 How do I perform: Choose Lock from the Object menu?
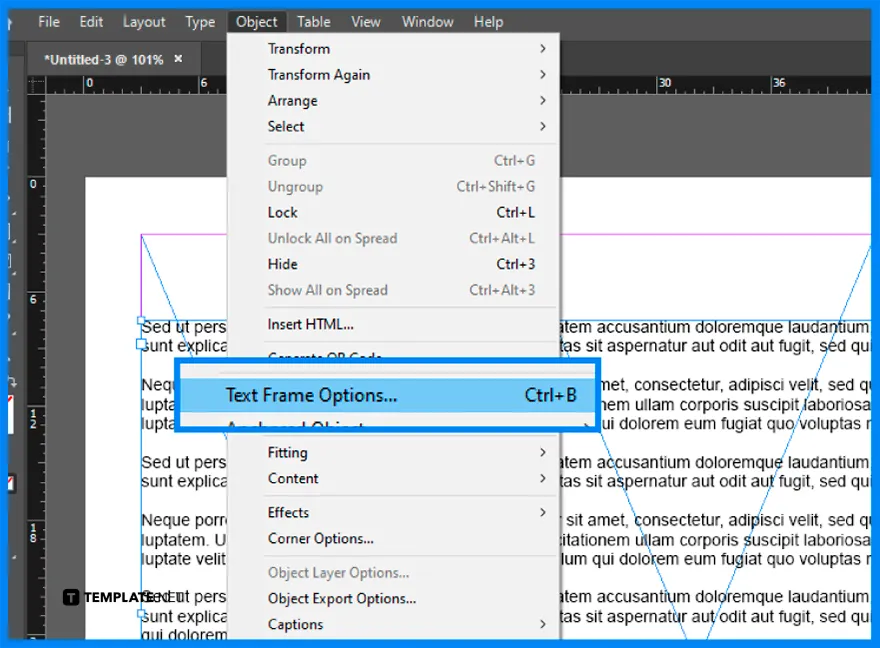click(x=283, y=212)
